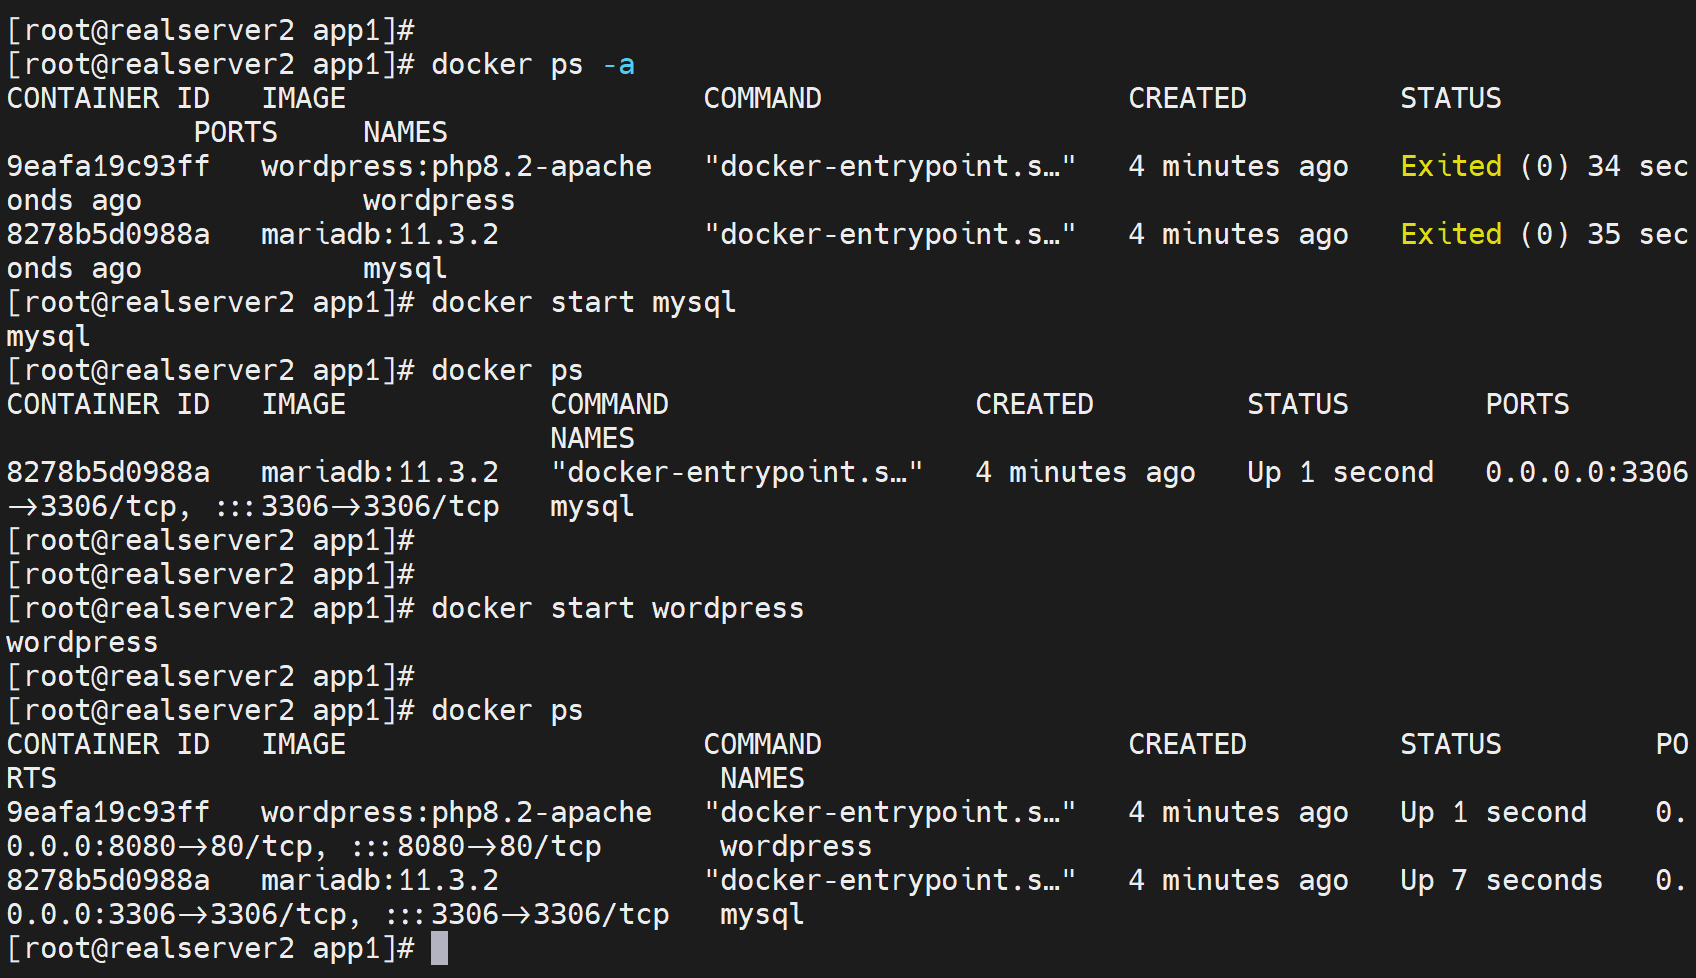Click the blinking cursor at last prompt
This screenshot has height=978, width=1696.
point(439,948)
